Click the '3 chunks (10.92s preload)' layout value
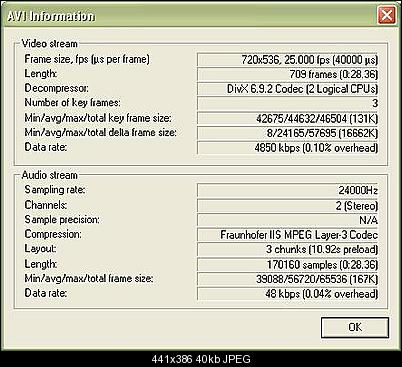The image size is (402, 367). pos(287,249)
